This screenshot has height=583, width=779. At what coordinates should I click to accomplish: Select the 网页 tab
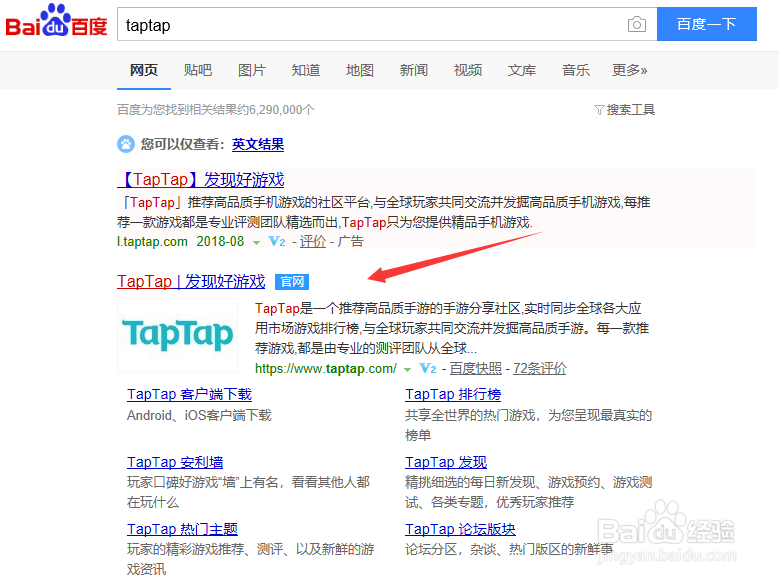(x=144, y=70)
